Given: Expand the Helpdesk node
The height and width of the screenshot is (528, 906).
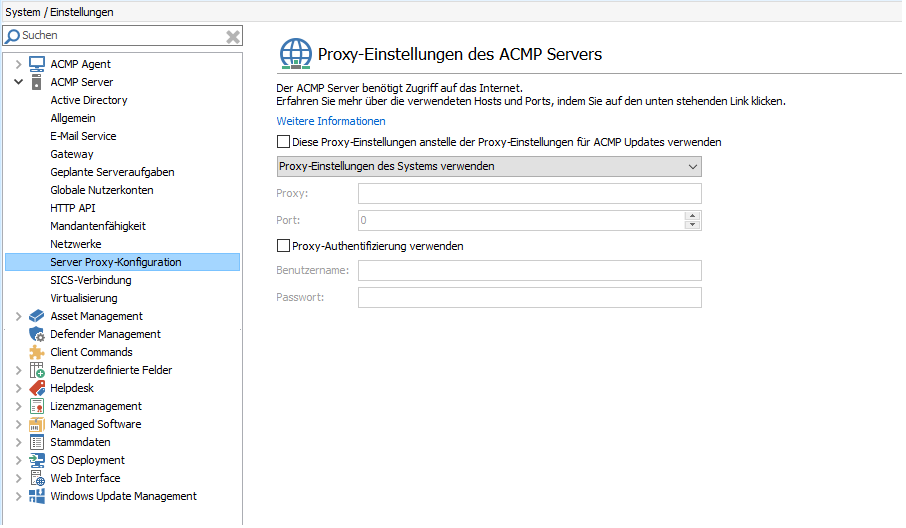Looking at the screenshot, I should (x=18, y=388).
